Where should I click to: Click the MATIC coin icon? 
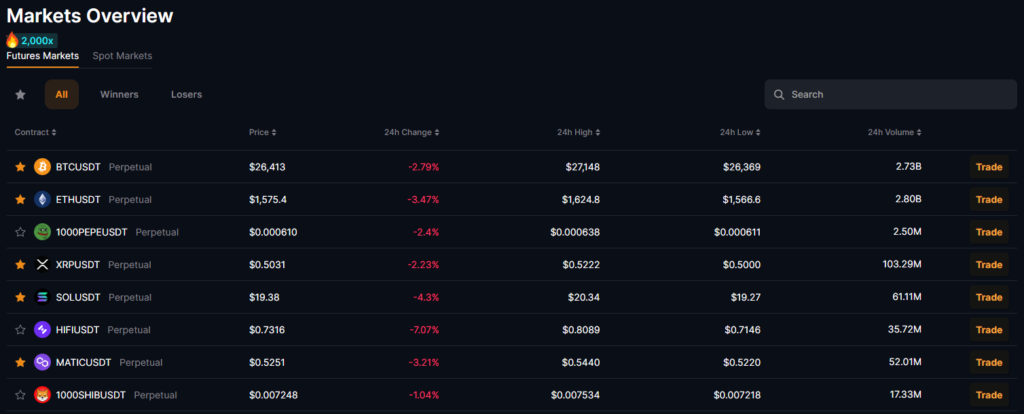[42, 362]
